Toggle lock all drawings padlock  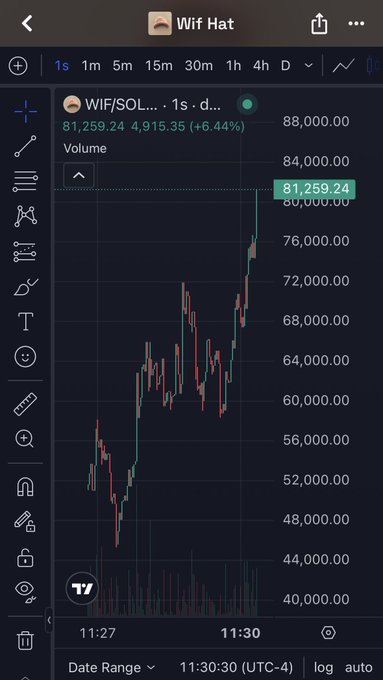pos(25,557)
